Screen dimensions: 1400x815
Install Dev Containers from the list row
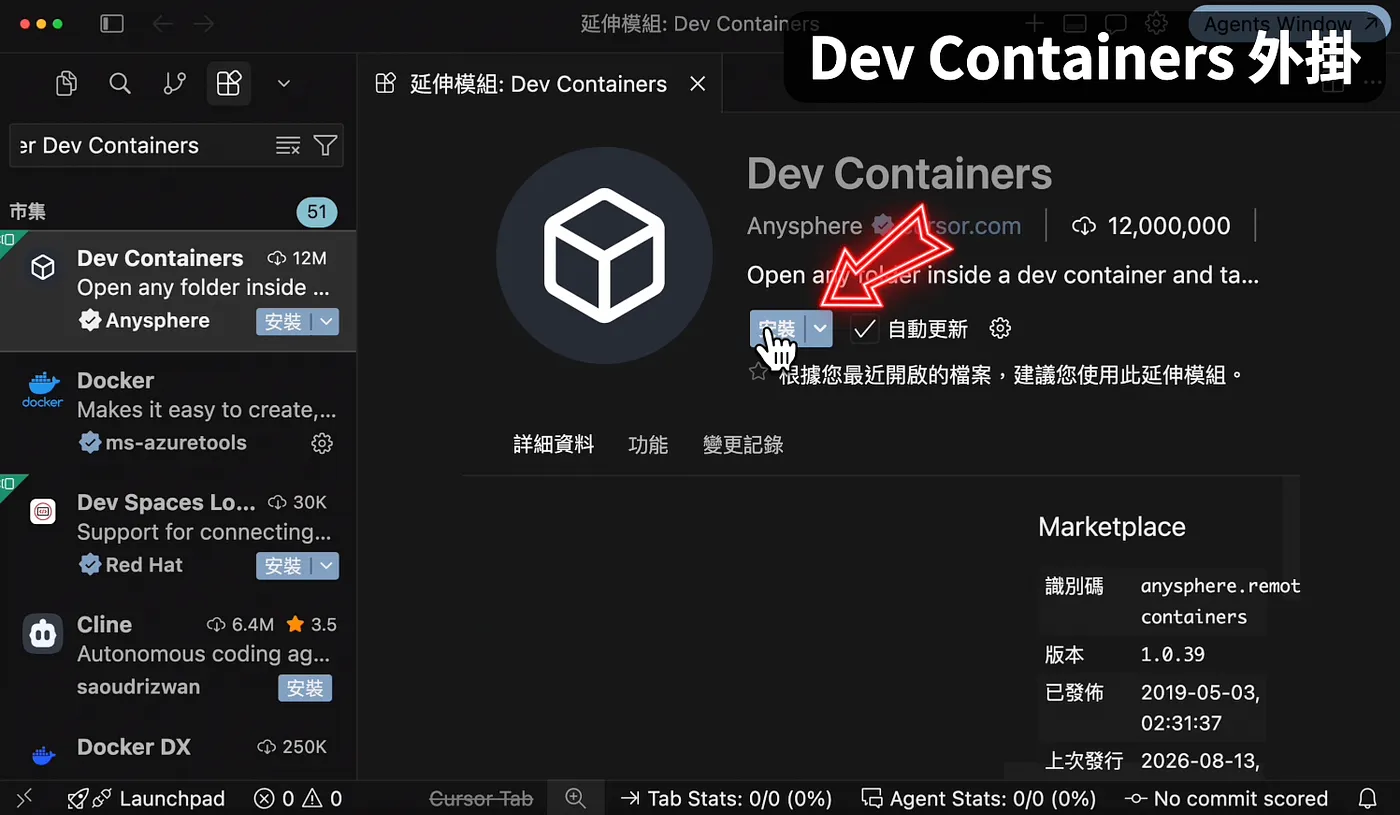click(x=284, y=321)
